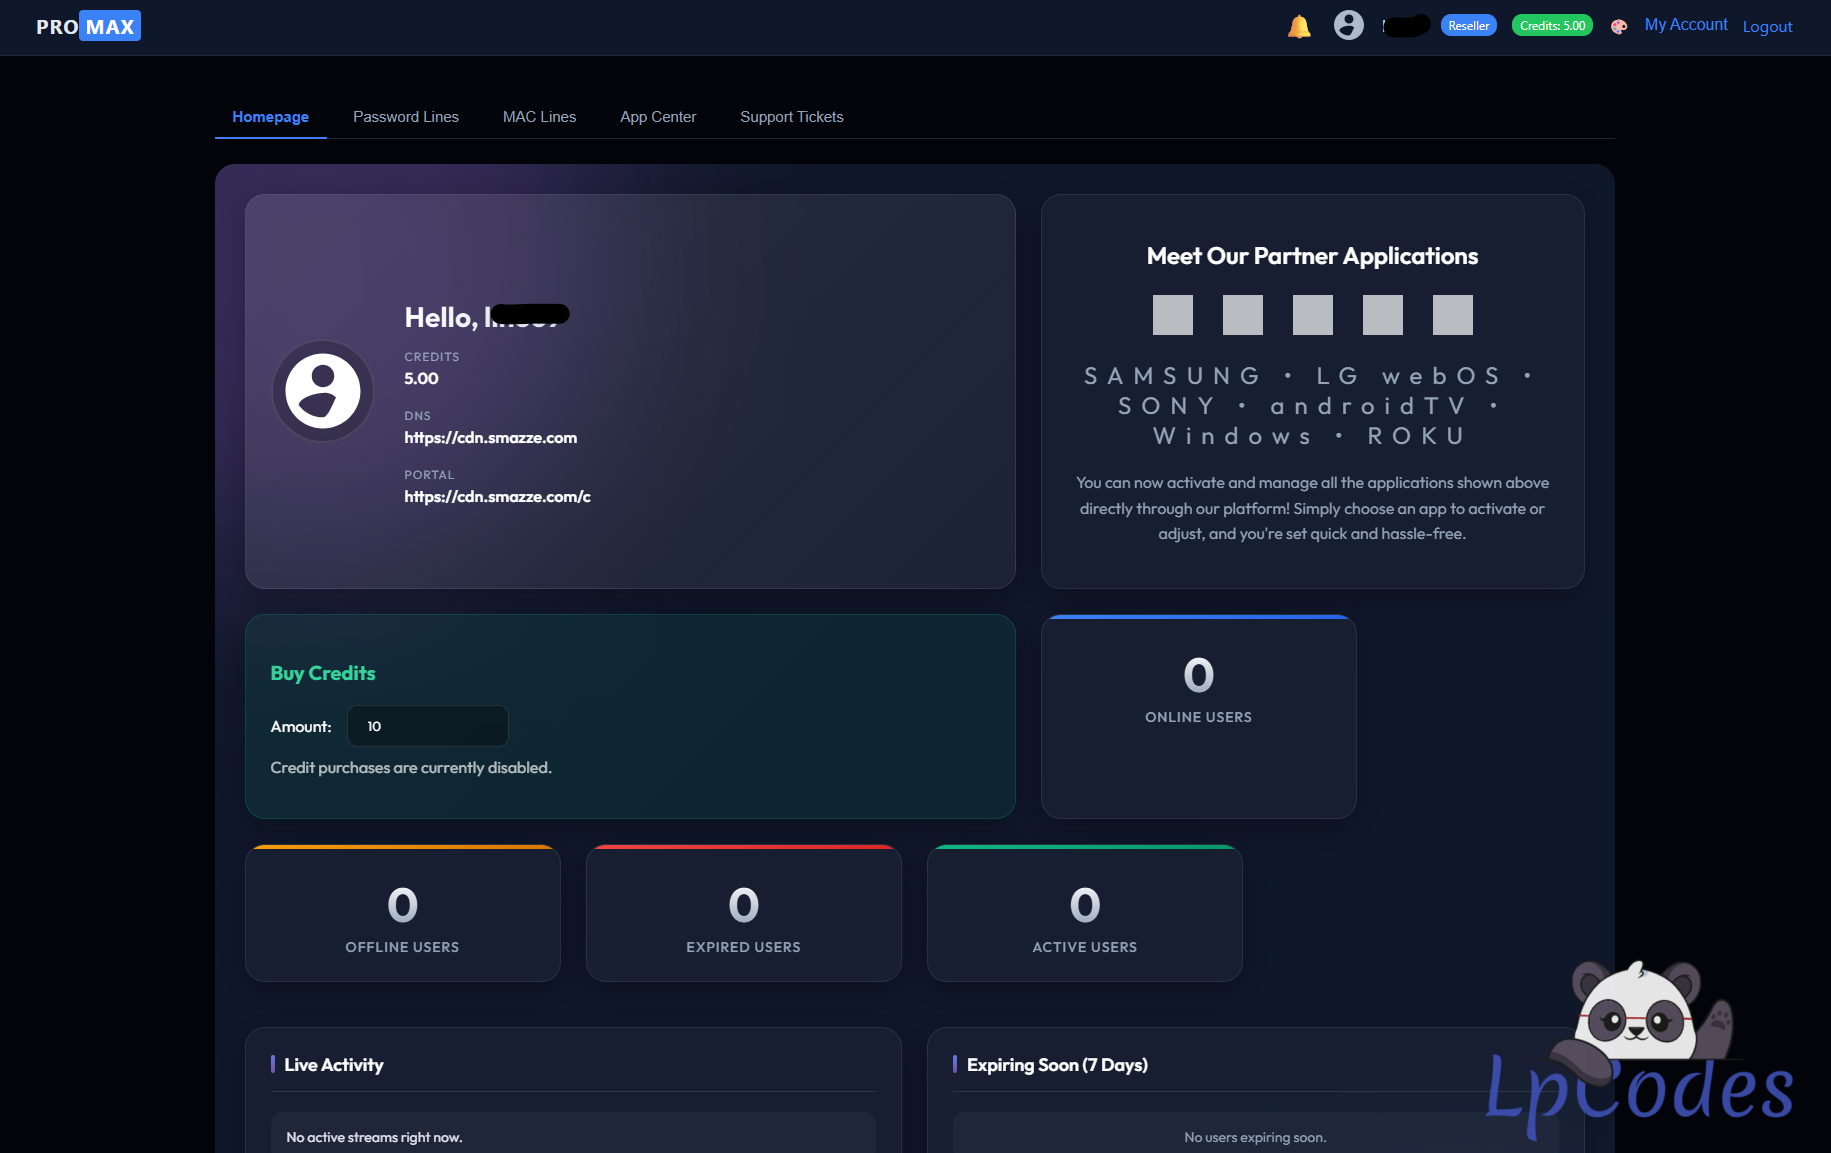Click the PRO MAX logo
1831x1153 pixels.
88,26
